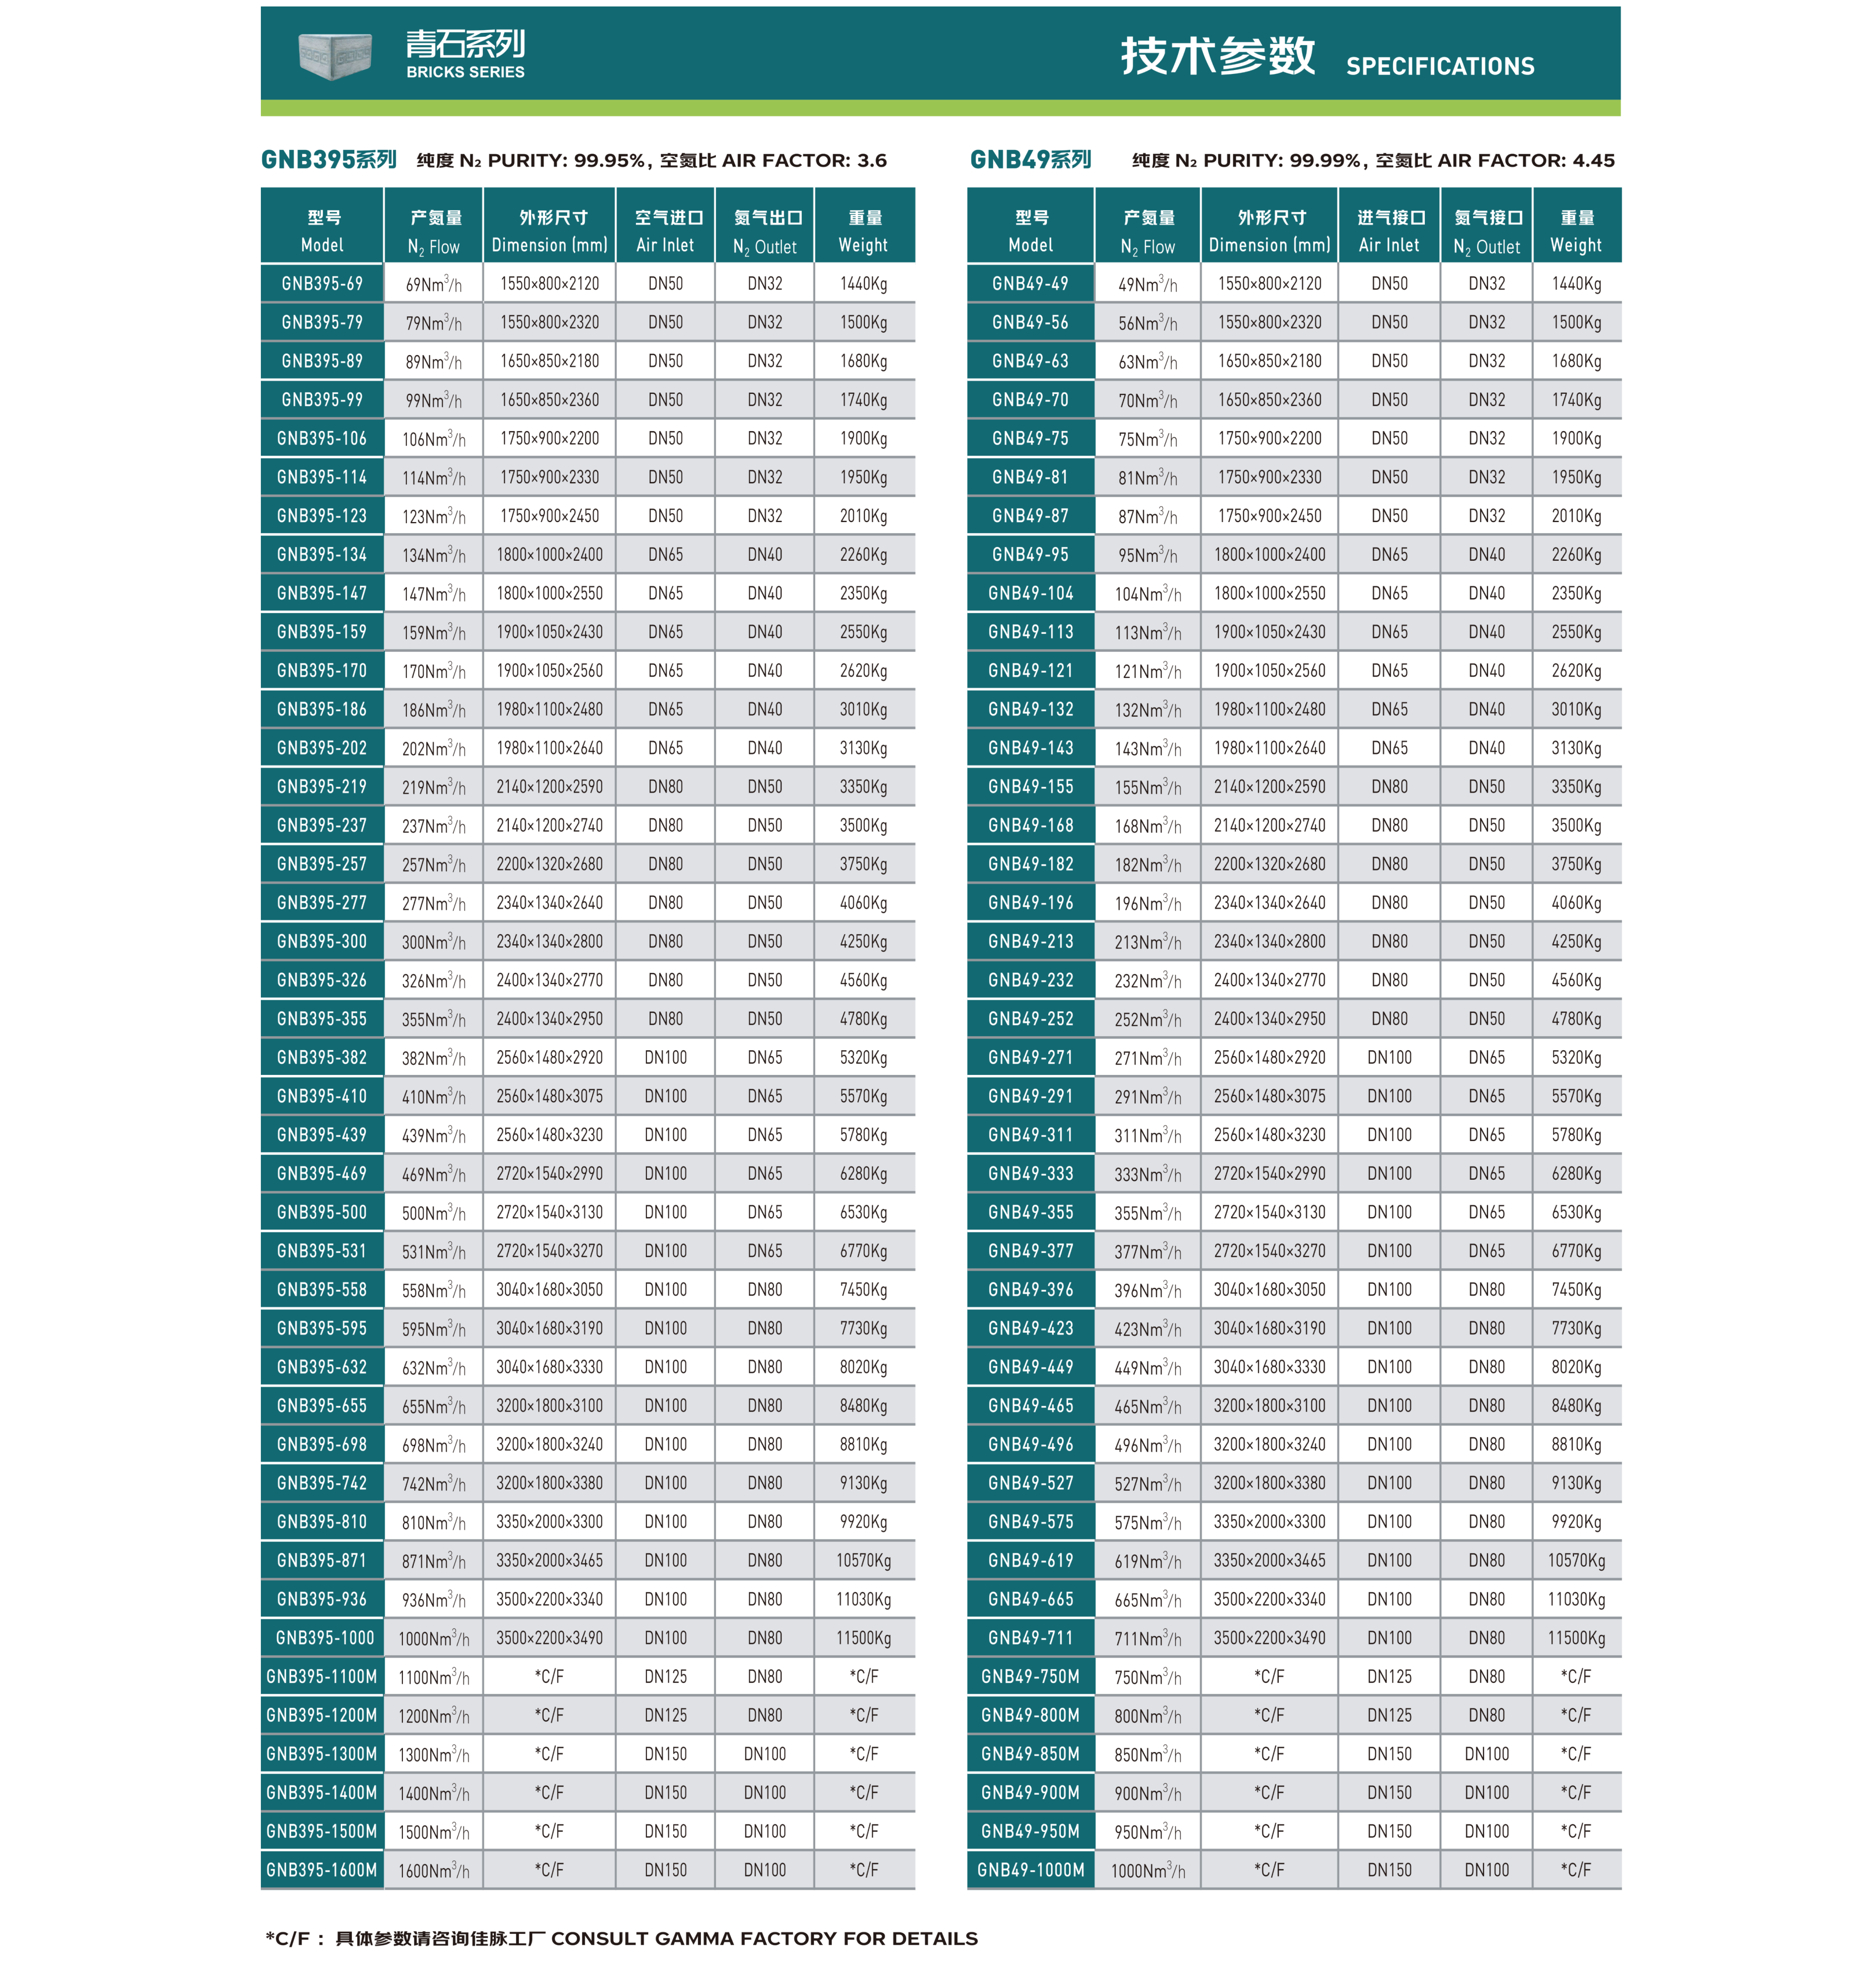This screenshot has width=1876, height=1988.
Task: Click the GNB395-134 model cell
Action: (322, 555)
